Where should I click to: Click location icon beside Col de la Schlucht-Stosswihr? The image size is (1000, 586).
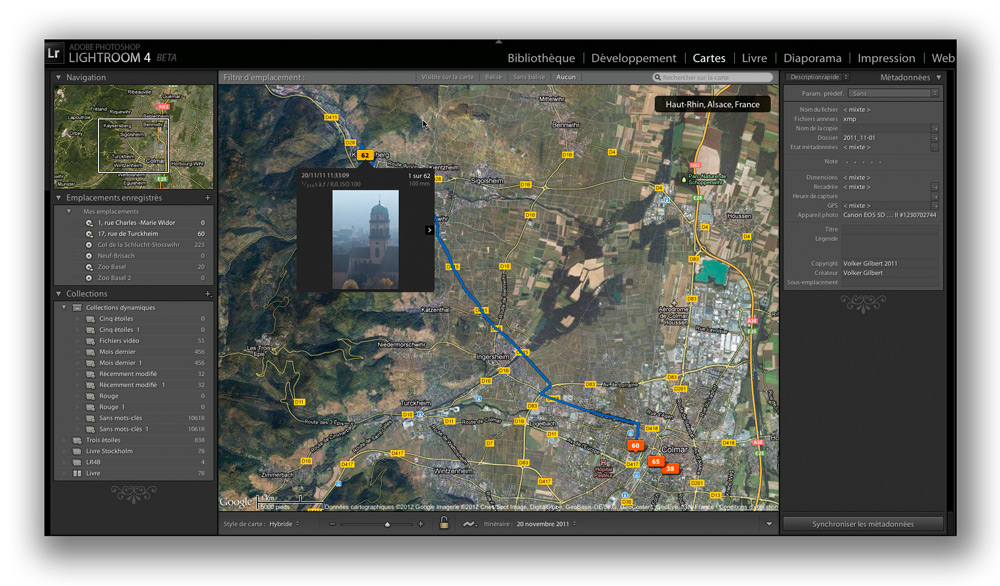89,245
